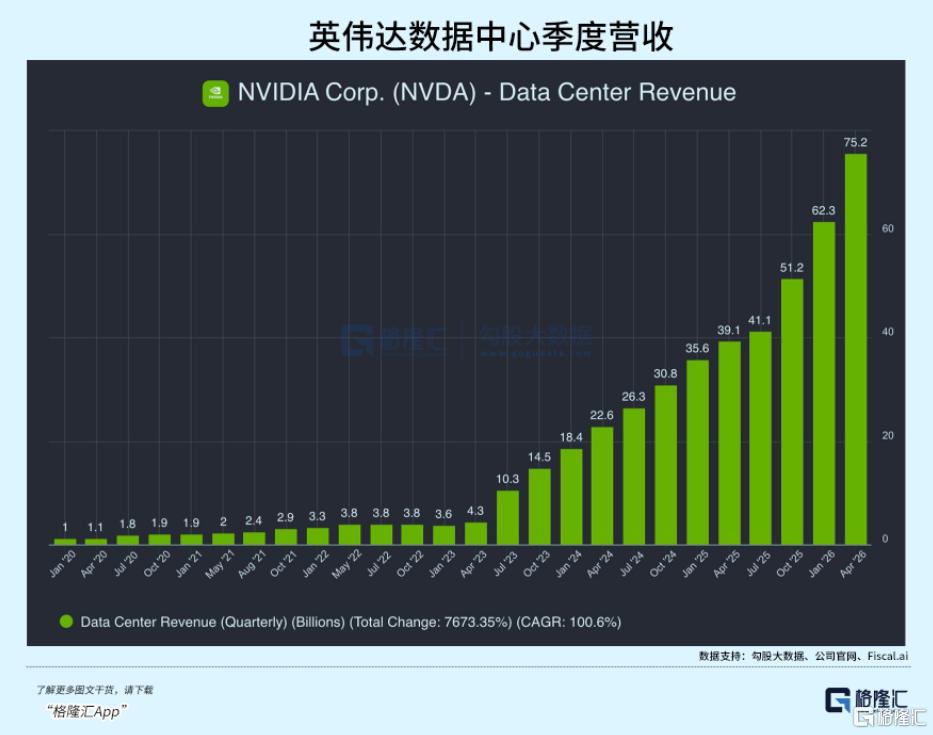Click the Jan '26 x-axis label

pos(822,564)
